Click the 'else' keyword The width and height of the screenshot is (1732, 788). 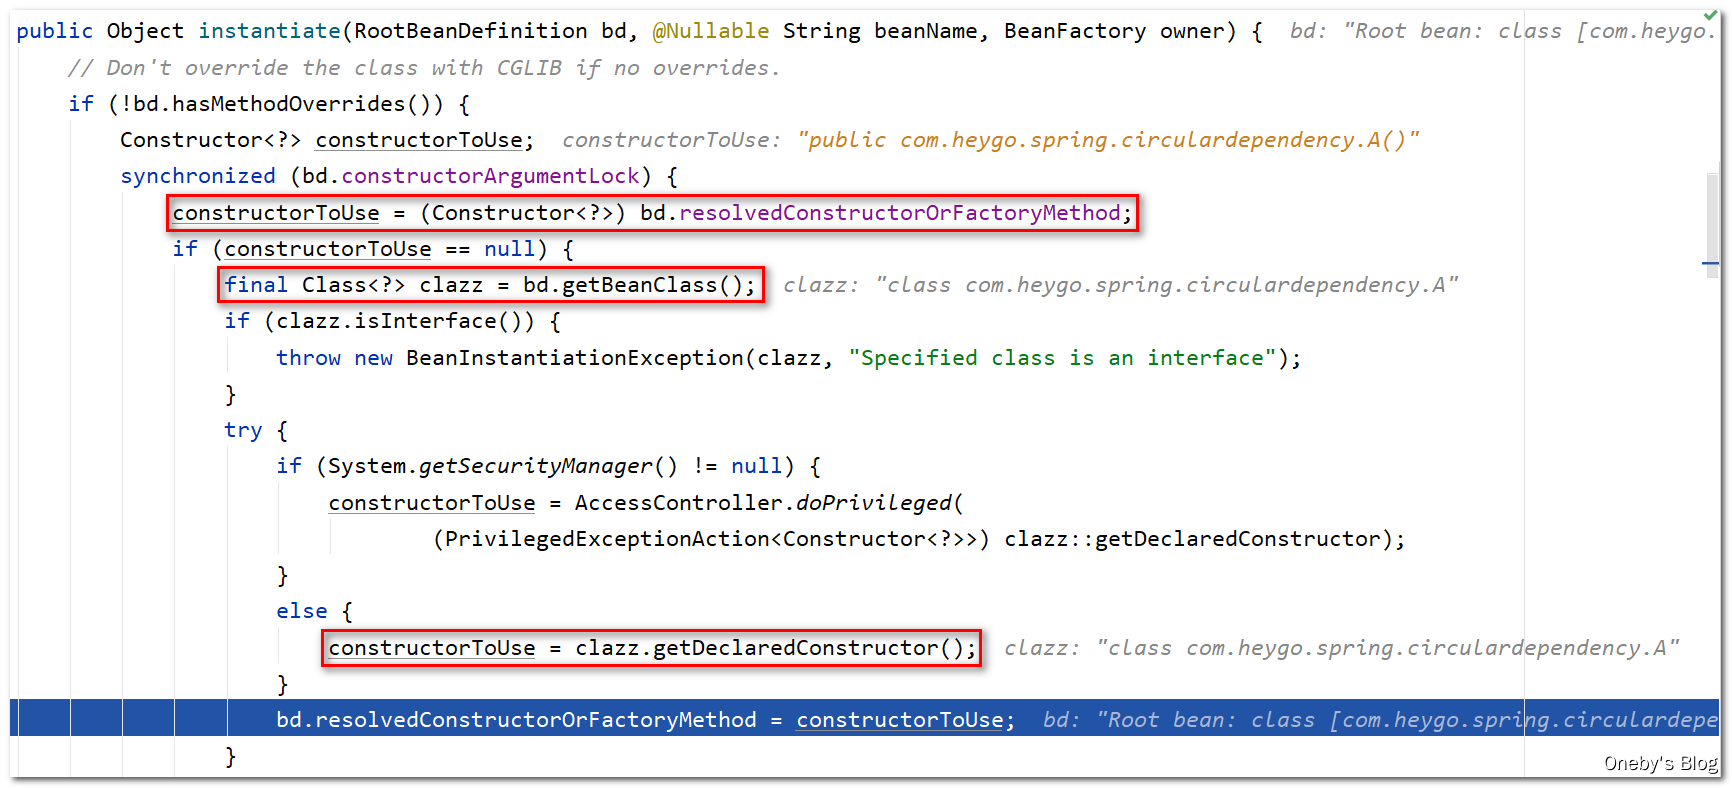pyautogui.click(x=302, y=611)
